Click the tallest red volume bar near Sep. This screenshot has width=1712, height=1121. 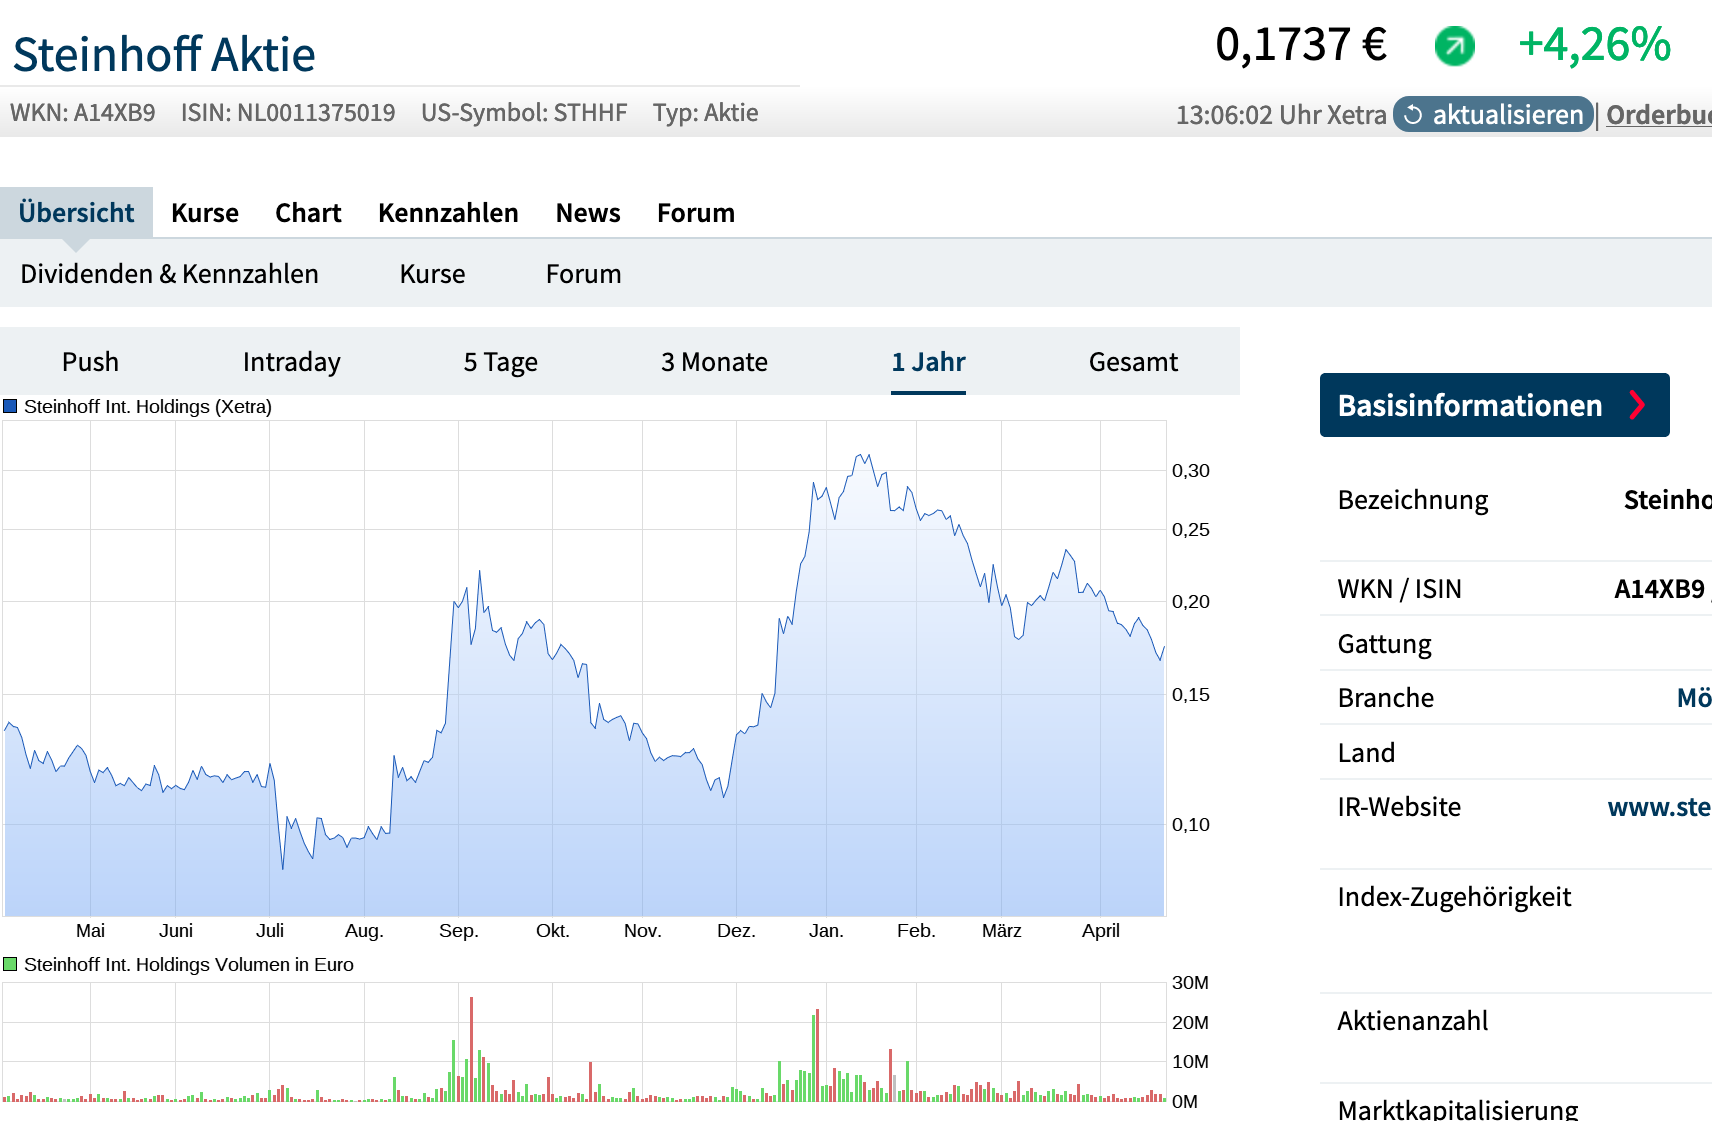[471, 1049]
